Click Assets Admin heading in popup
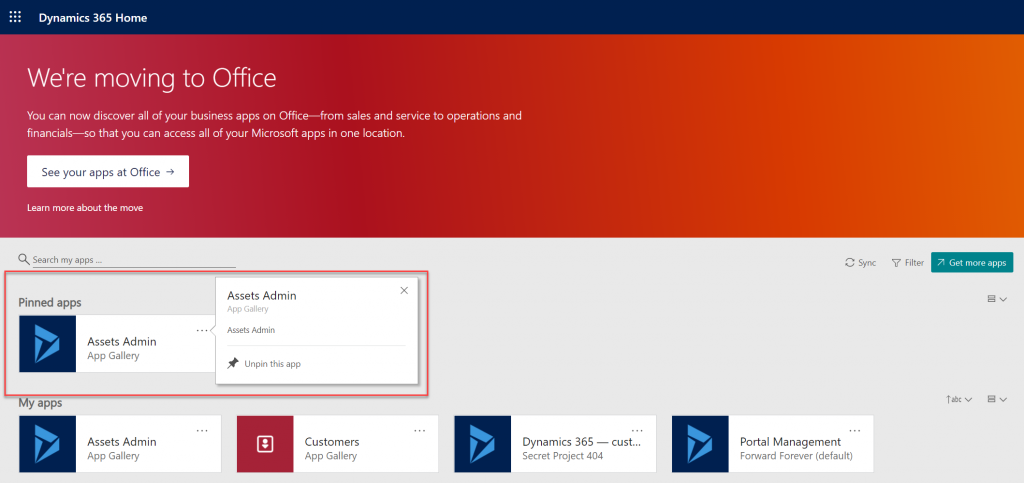 coord(262,296)
